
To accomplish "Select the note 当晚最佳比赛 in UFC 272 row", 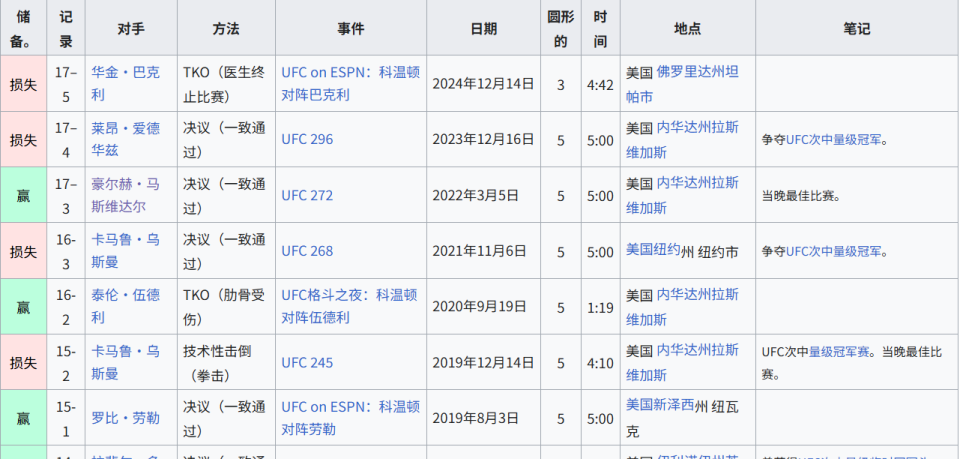I will [801, 196].
